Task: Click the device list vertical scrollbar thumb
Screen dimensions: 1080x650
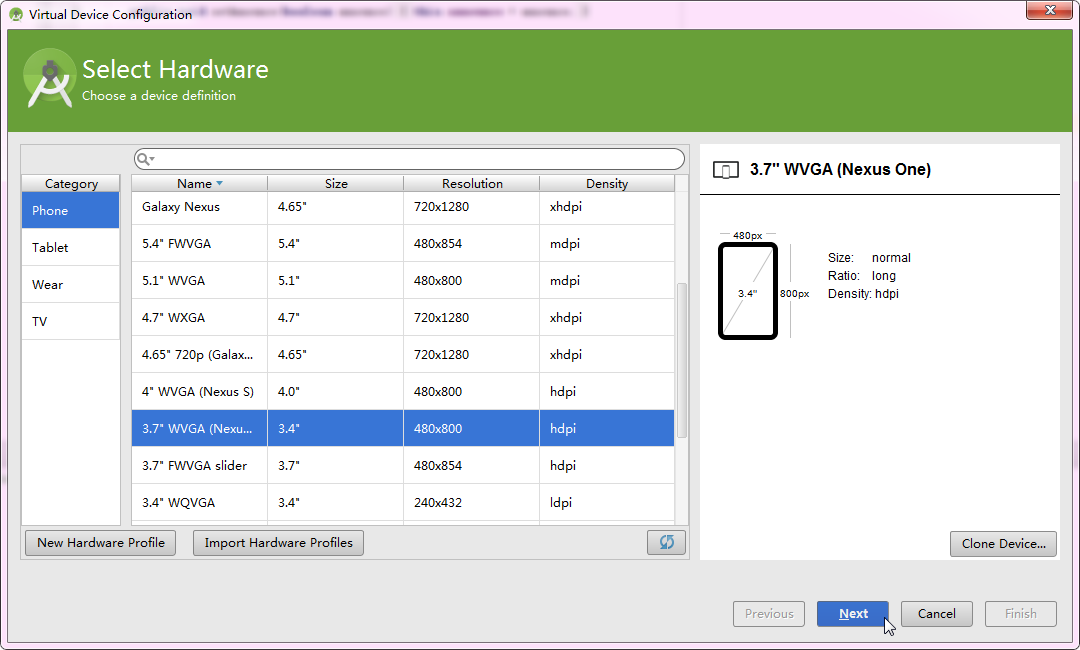Action: pos(682,360)
